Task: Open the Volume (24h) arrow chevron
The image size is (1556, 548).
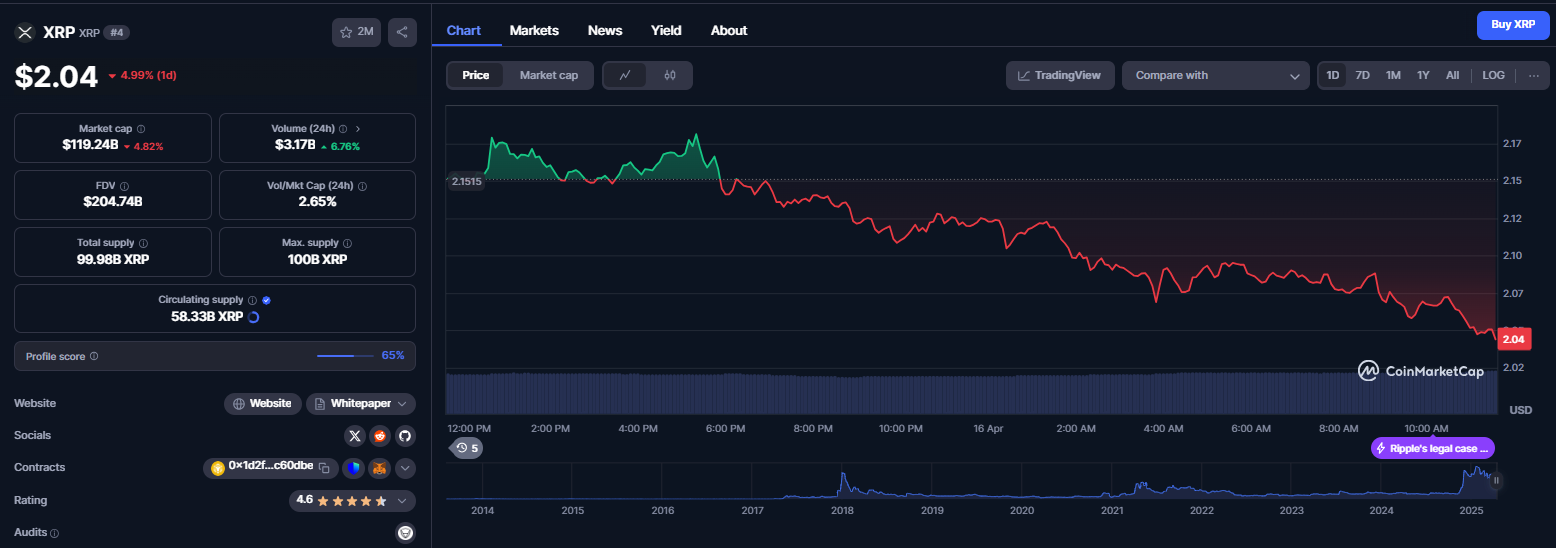Action: click(x=358, y=129)
